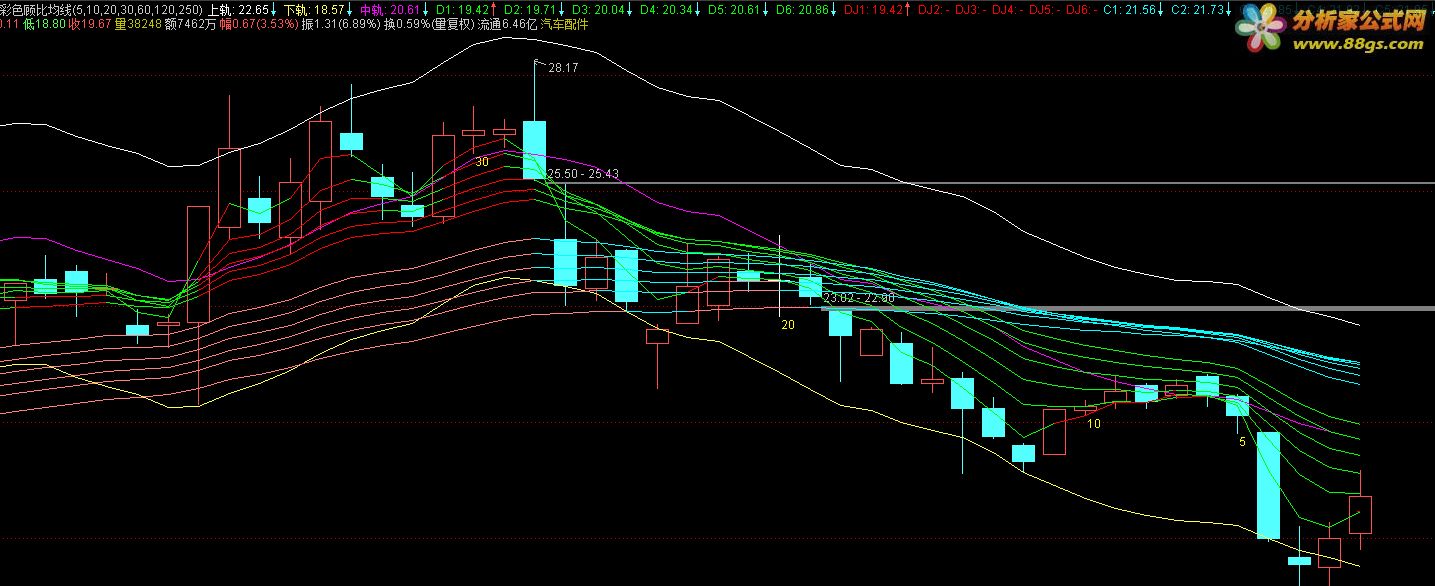The image size is (1435, 586).
Task: Click the indicator name 彩色顾比均线 parameters
Action: 101,9
